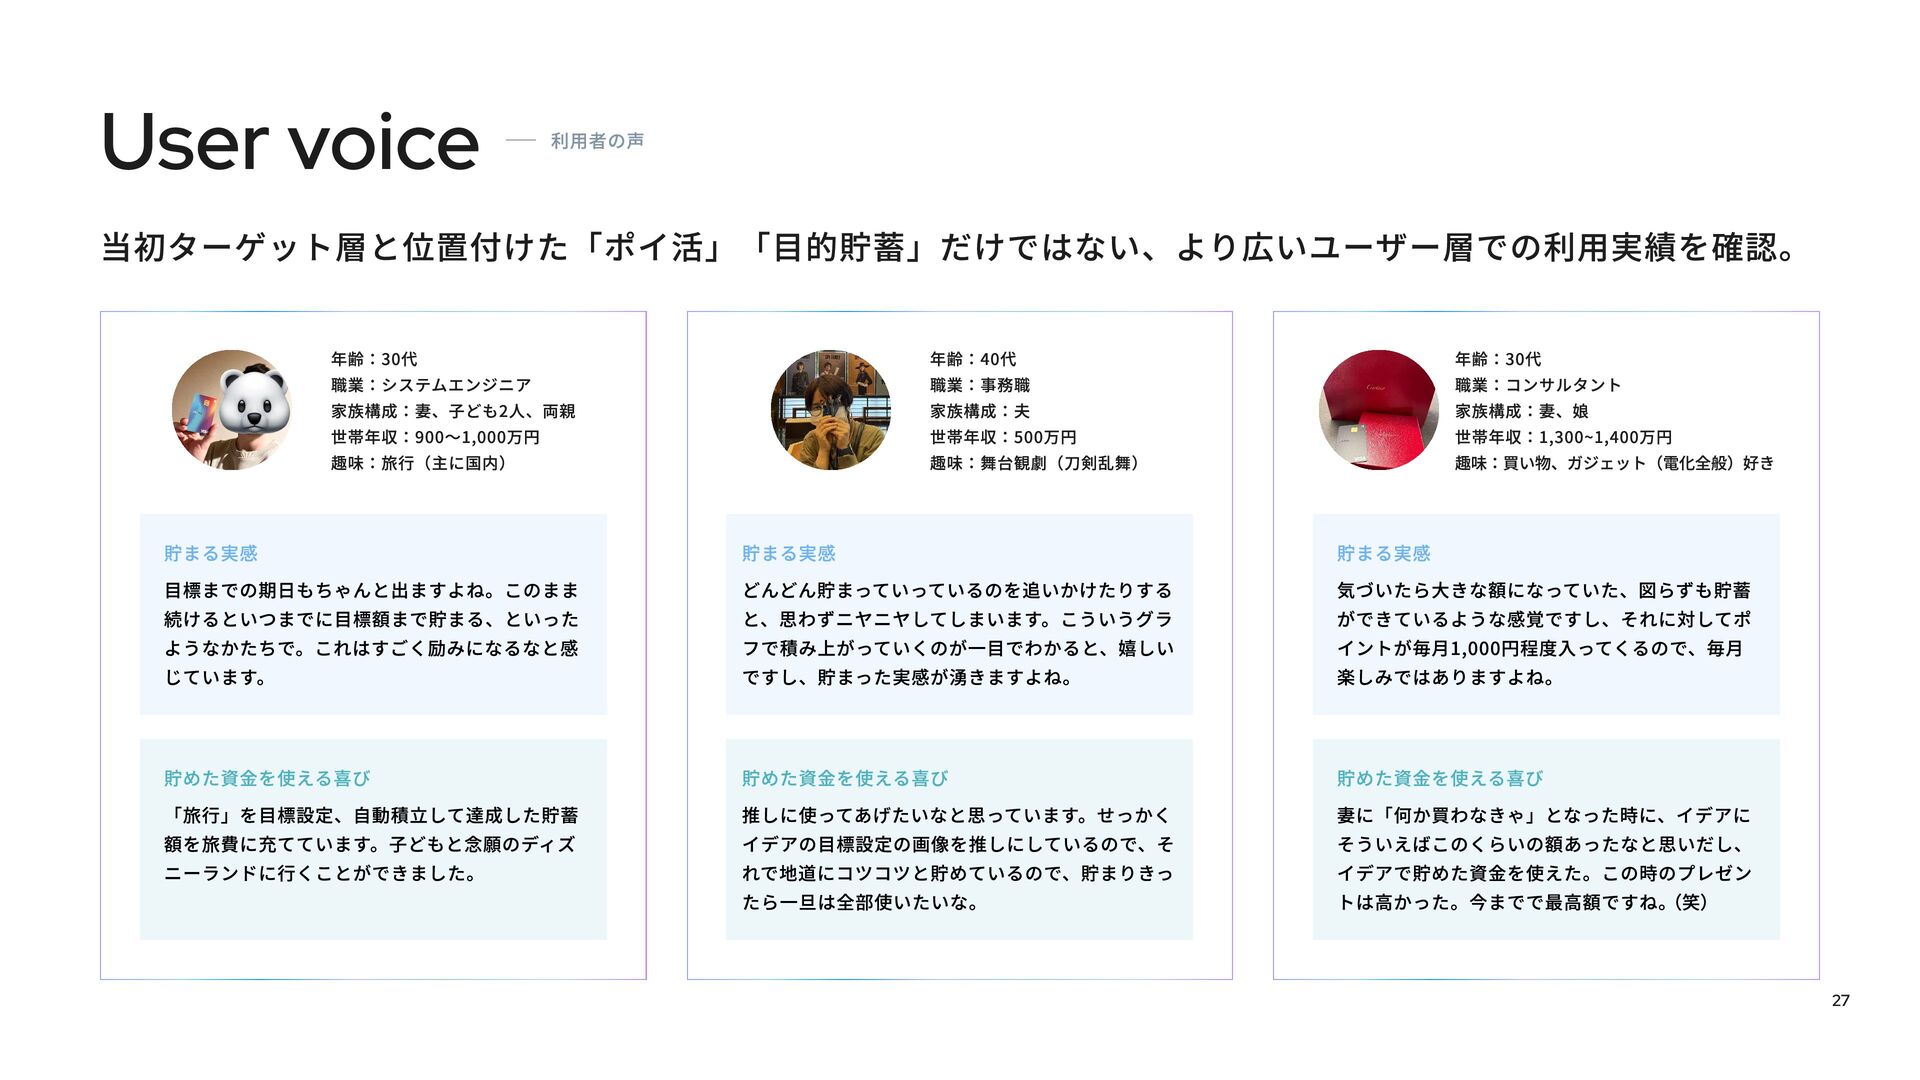The width and height of the screenshot is (1920, 1080).
Task: Click first card's '貯まる実感' heading
Action: pyautogui.click(x=211, y=553)
